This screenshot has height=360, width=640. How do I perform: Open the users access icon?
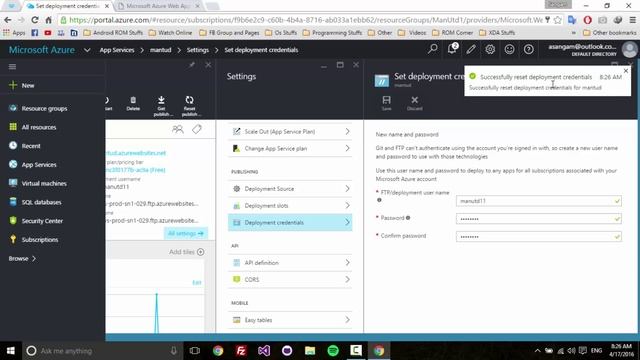click(178, 129)
